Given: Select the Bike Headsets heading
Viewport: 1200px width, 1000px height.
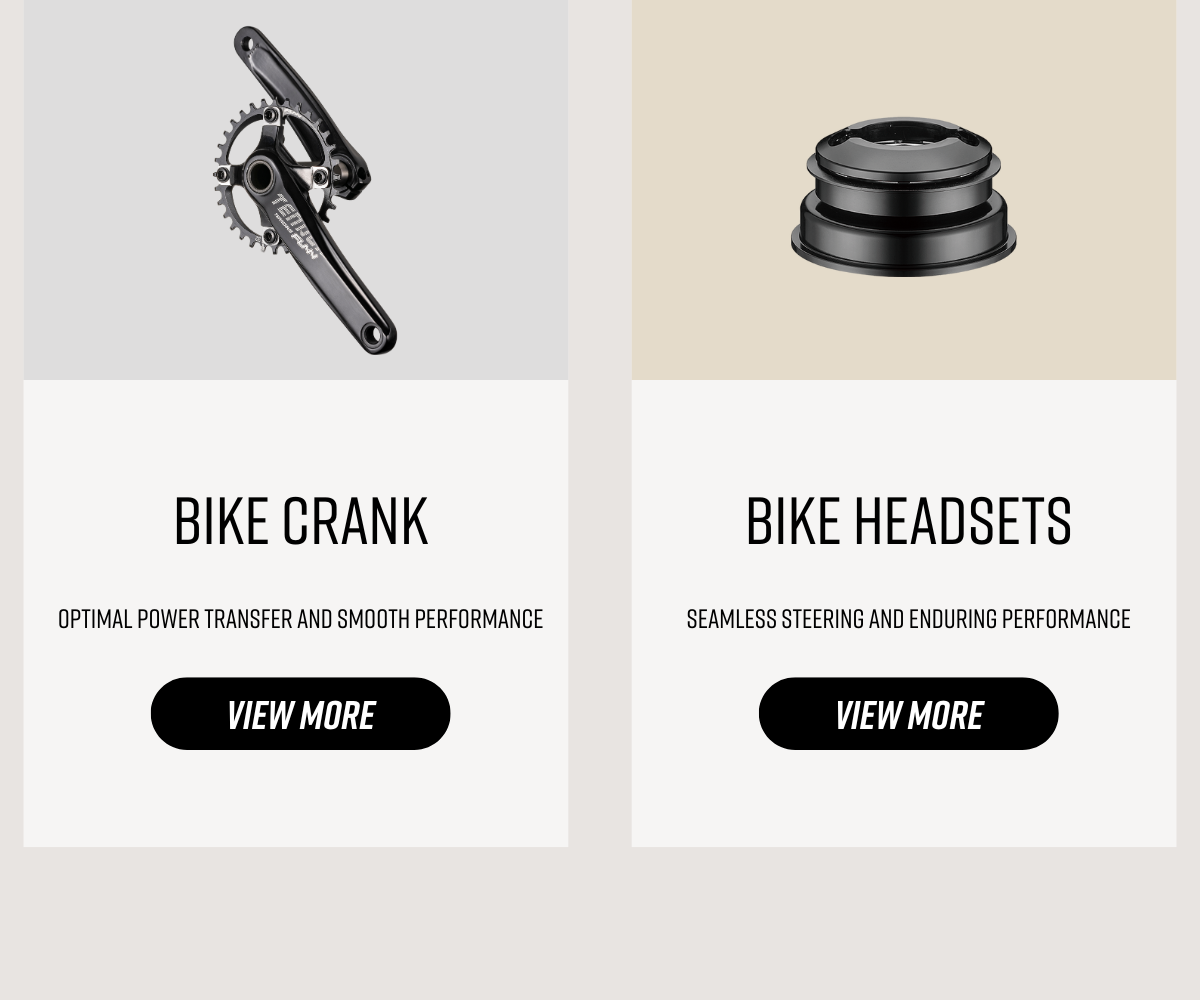Looking at the screenshot, I should [908, 521].
